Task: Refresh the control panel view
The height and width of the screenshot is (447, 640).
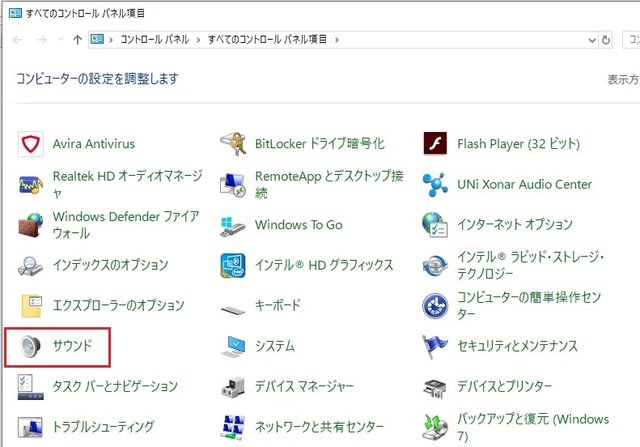Action: point(606,40)
